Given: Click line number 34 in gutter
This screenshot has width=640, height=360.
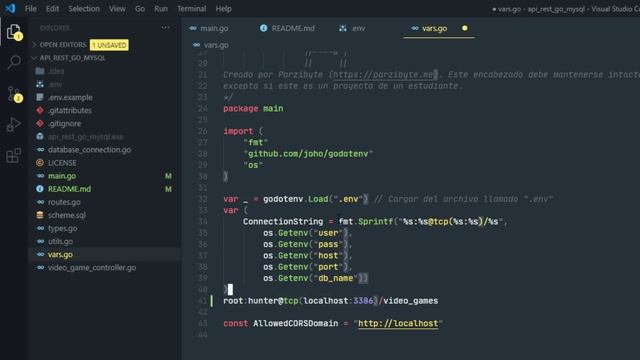Looking at the screenshot, I should [202, 222].
